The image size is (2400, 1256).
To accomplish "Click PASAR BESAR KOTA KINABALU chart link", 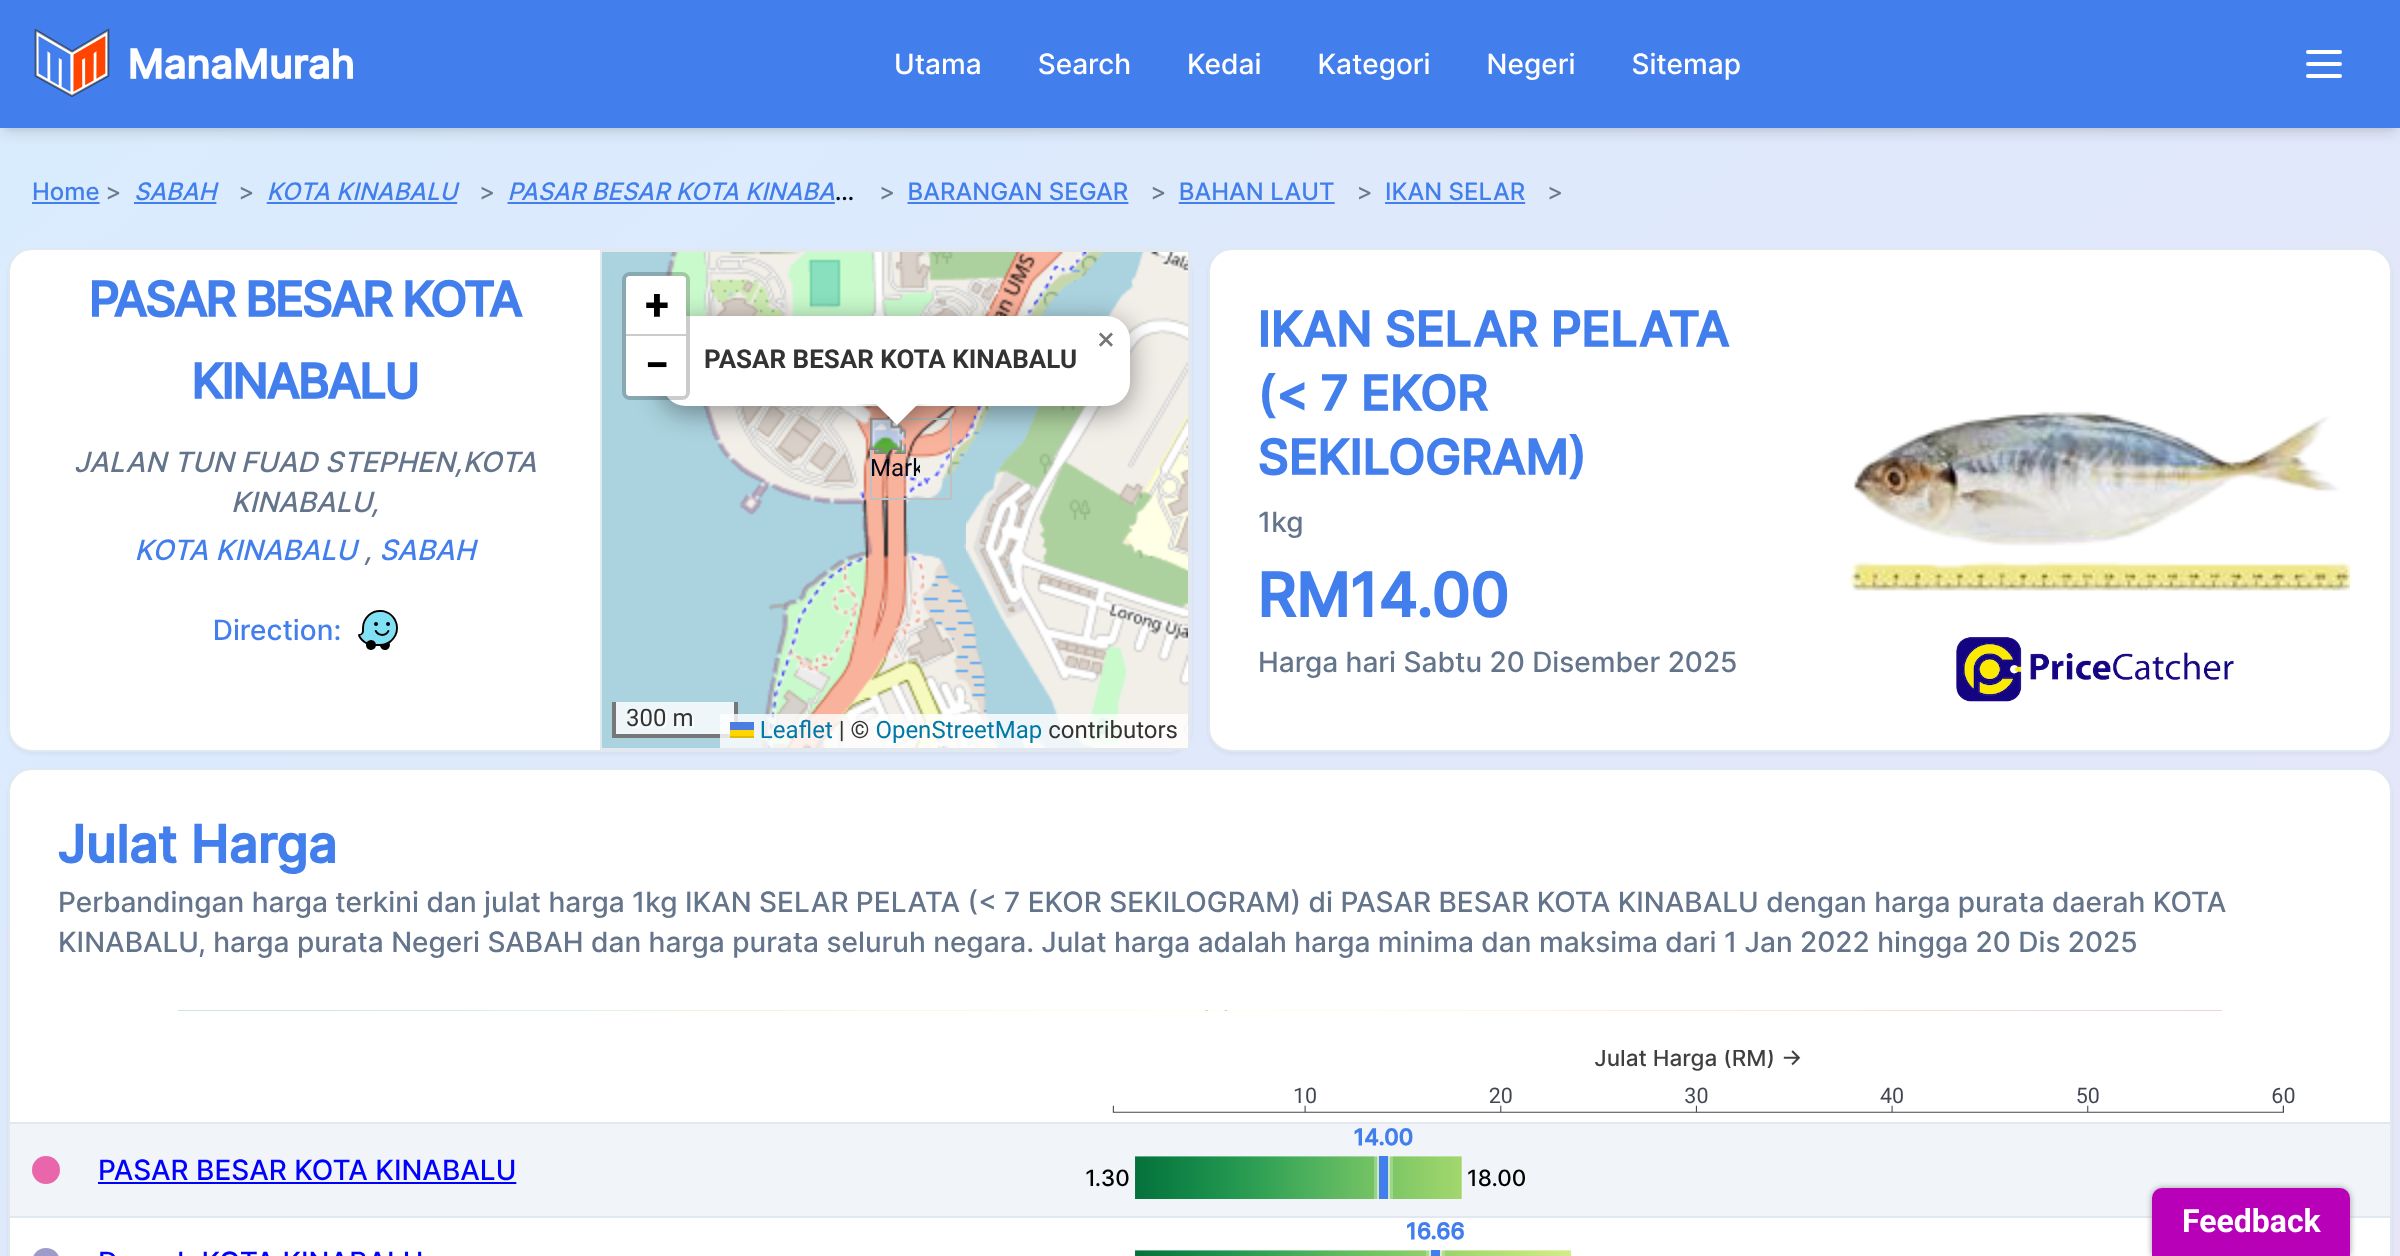I will [x=307, y=1170].
